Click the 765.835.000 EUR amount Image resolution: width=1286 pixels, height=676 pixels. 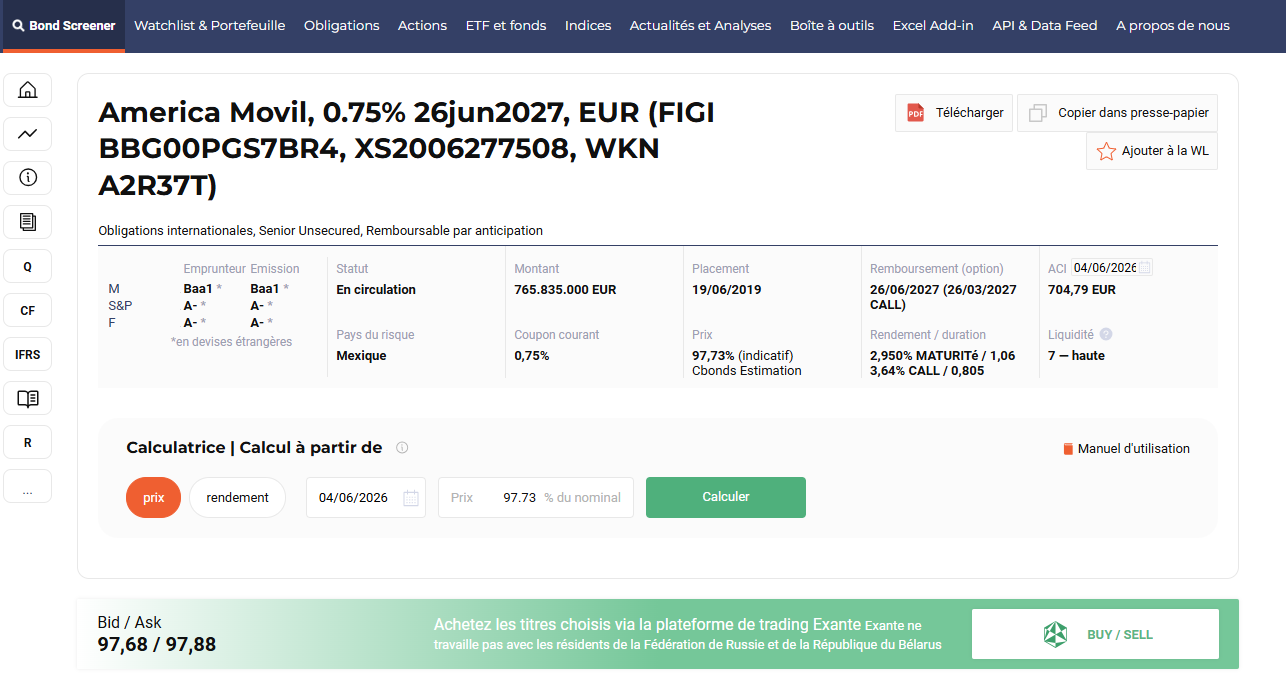pos(565,290)
